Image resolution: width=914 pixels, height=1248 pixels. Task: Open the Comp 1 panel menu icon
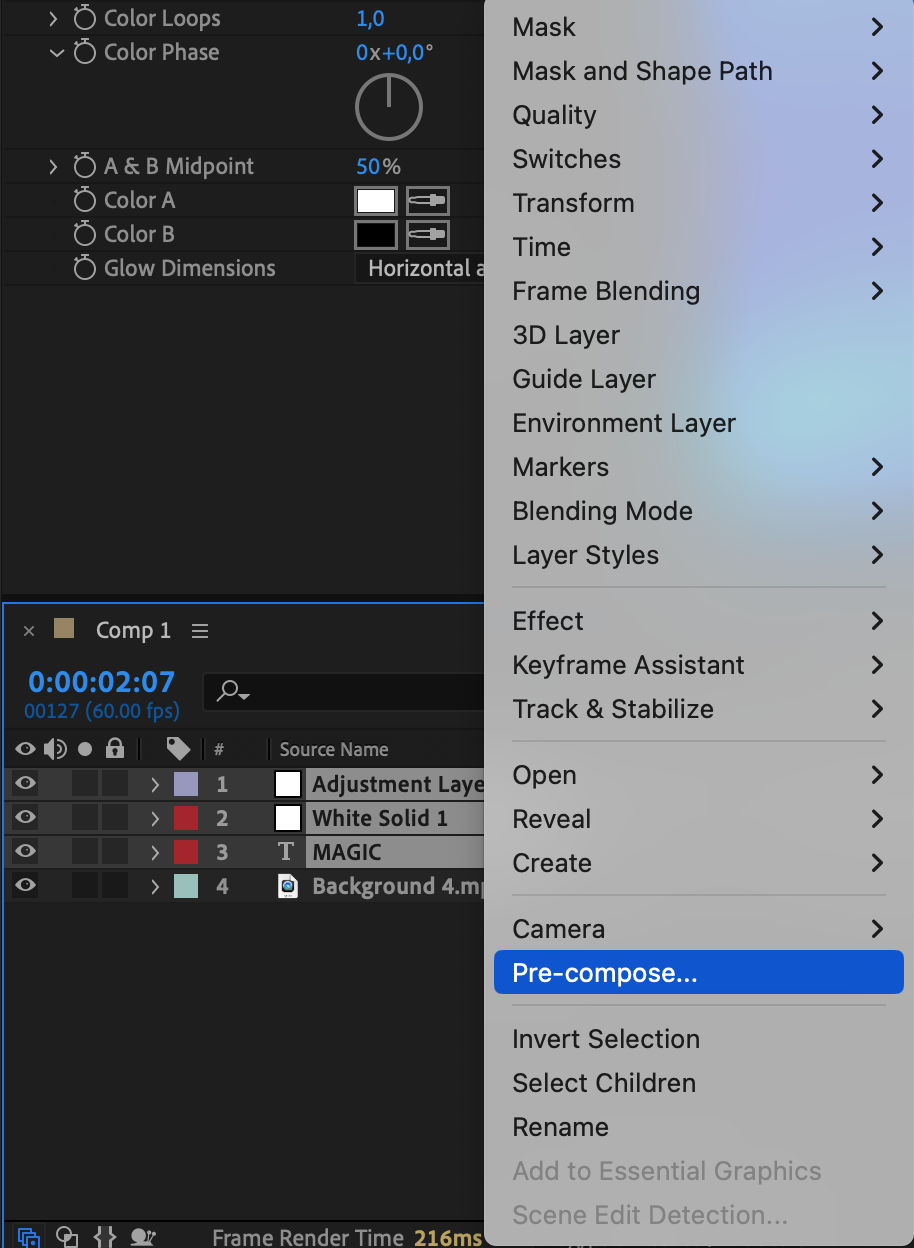tap(200, 631)
